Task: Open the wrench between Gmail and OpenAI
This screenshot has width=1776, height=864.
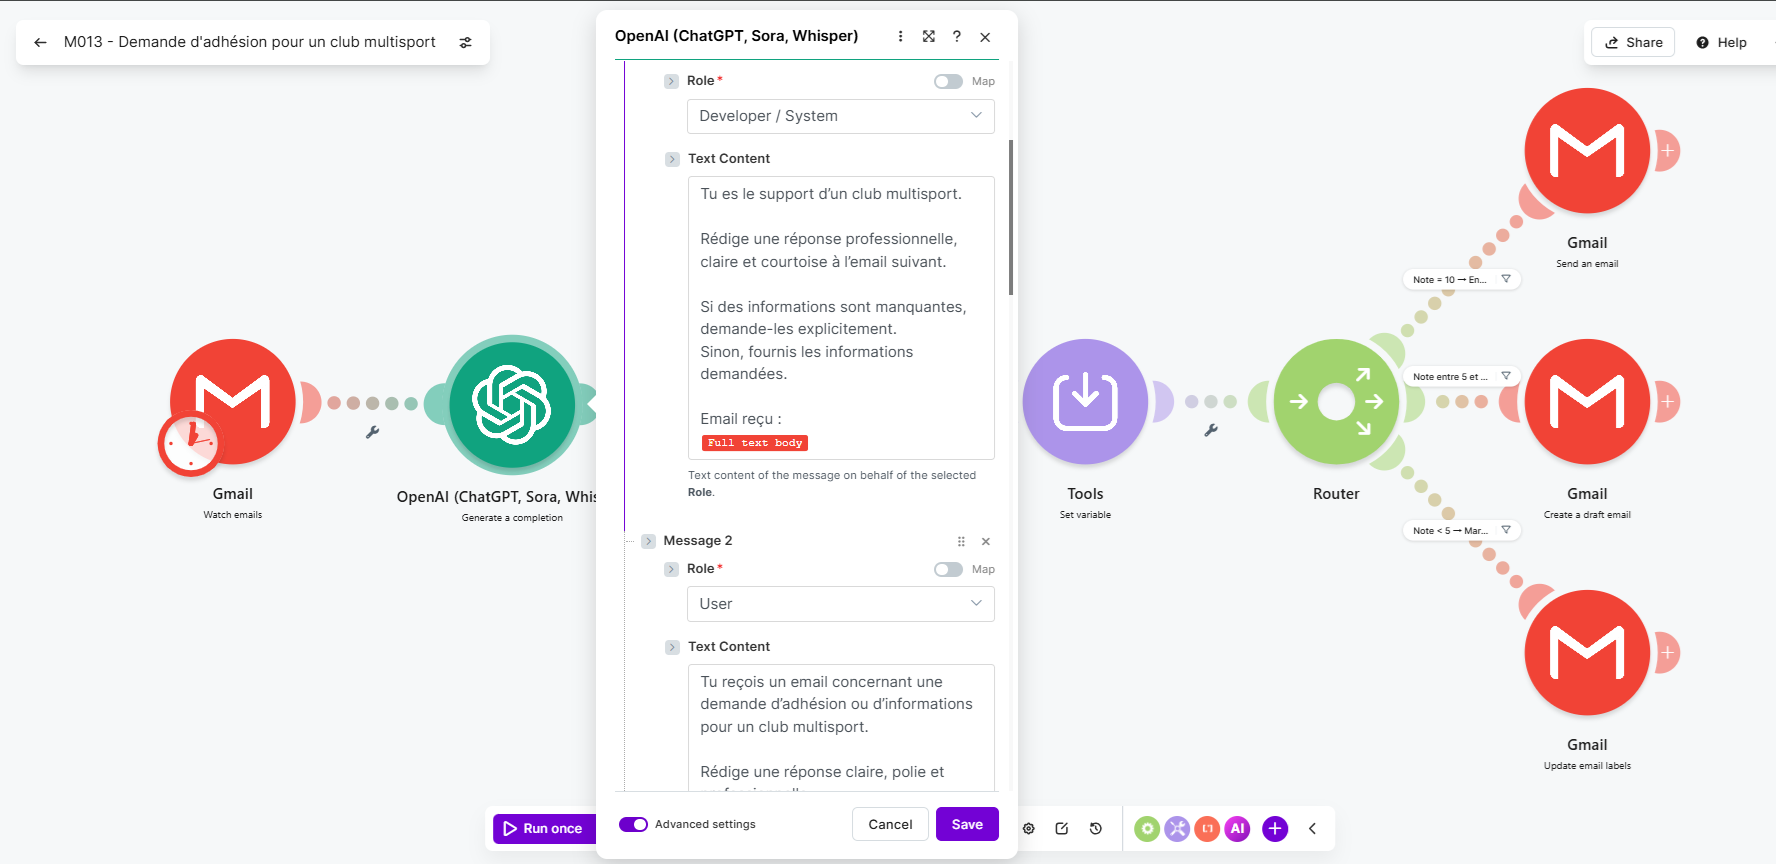Action: (372, 432)
